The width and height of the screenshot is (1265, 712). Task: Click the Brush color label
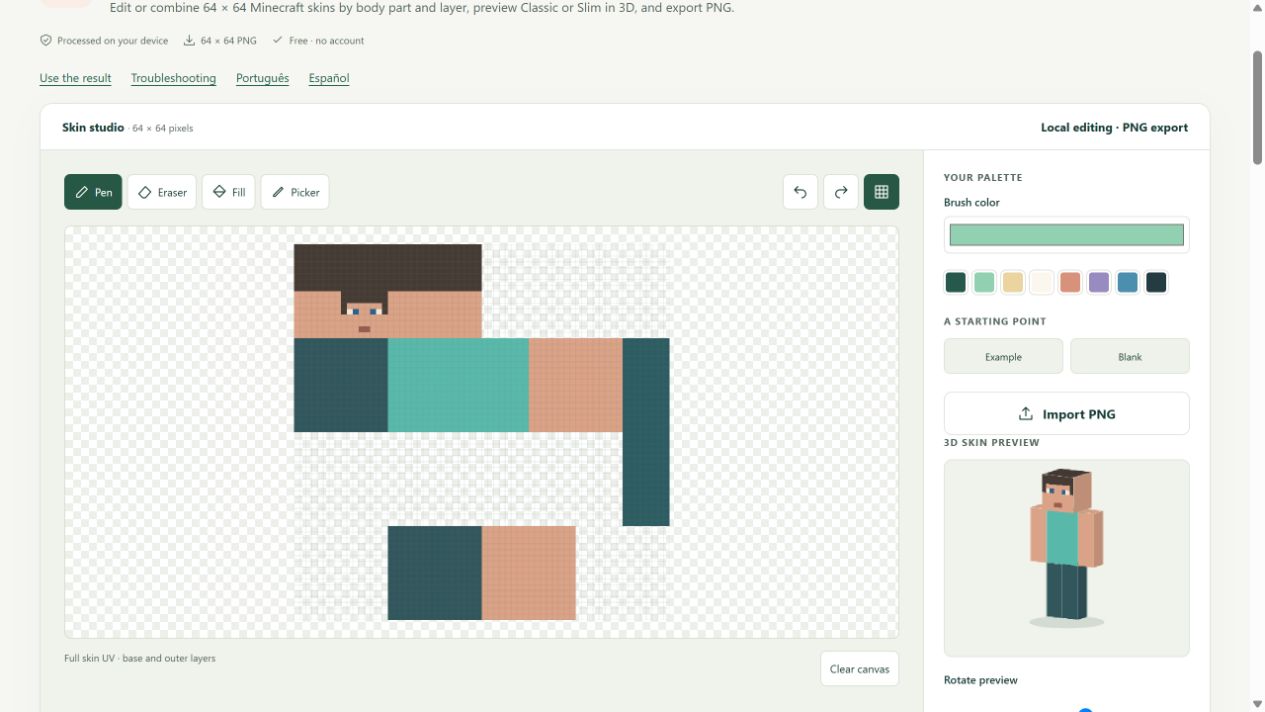click(971, 202)
